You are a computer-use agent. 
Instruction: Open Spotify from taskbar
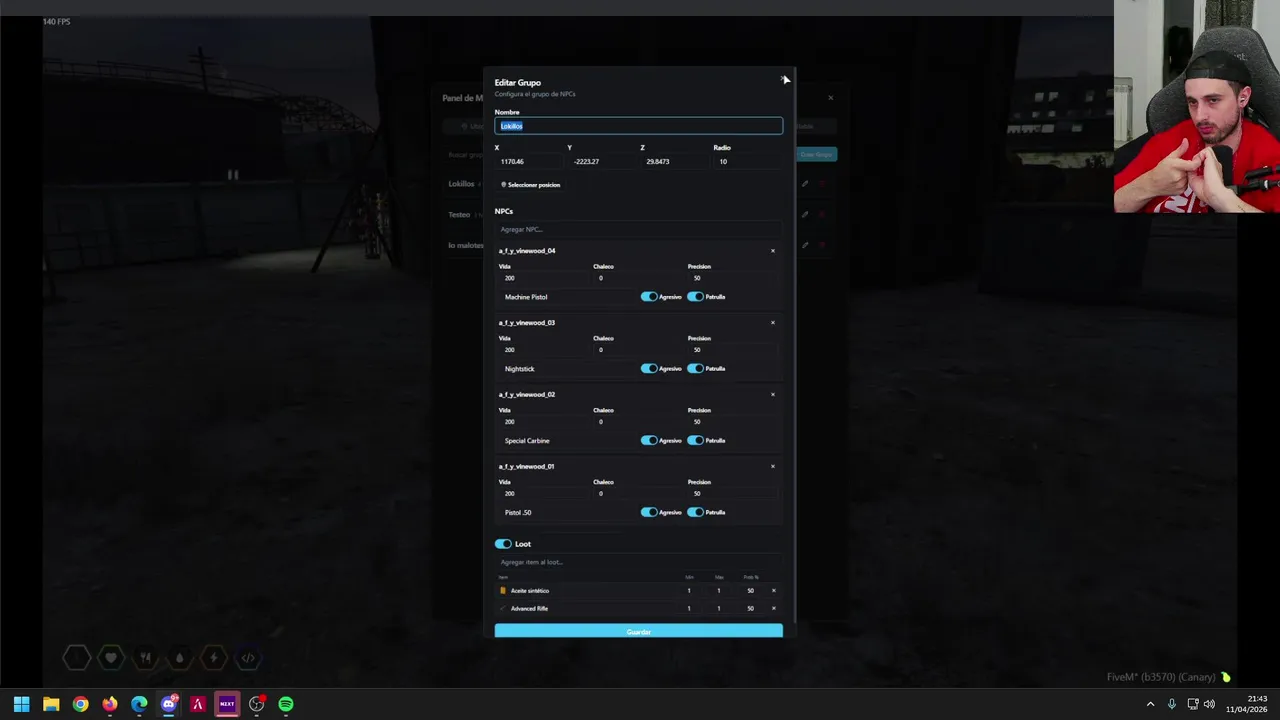[286, 704]
